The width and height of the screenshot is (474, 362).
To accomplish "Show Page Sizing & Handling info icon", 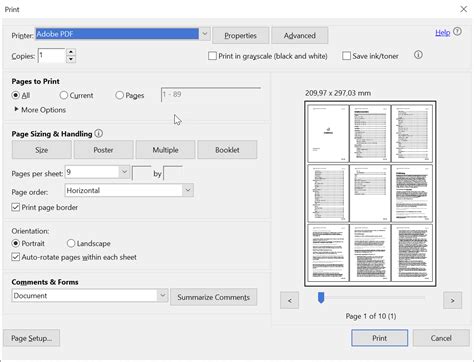I will pos(98,133).
